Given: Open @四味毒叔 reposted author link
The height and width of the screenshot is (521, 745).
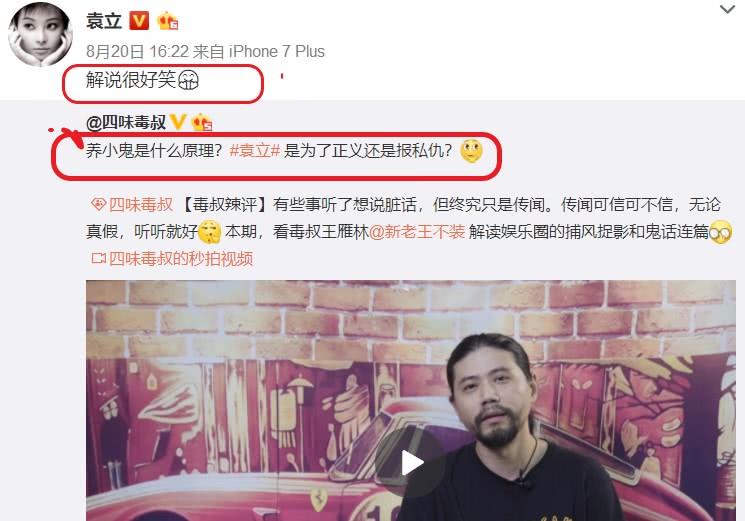Looking at the screenshot, I should click(126, 123).
